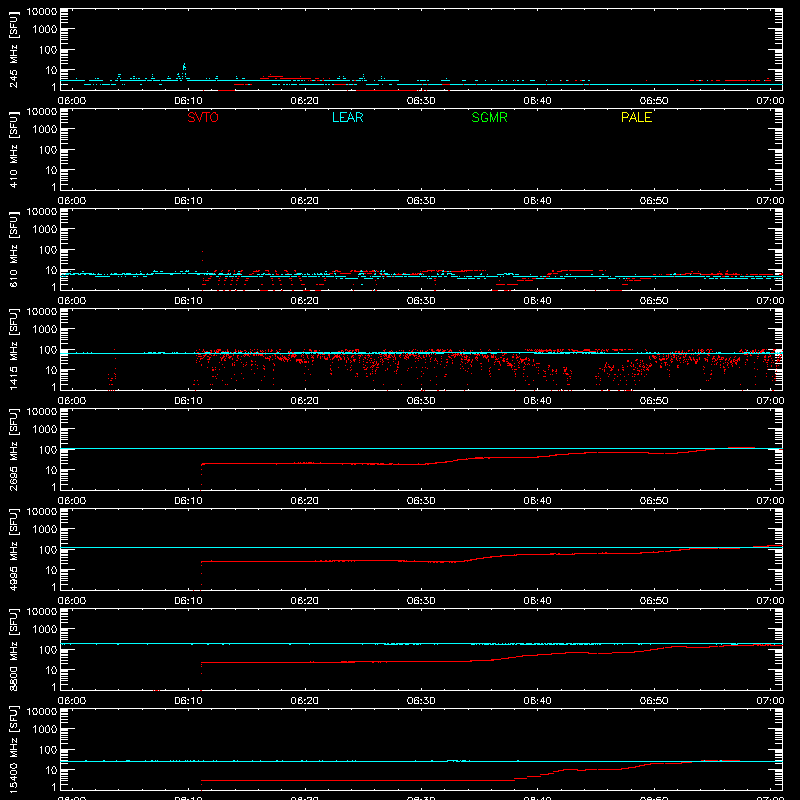Click the 06:40 tick label below the 4995 MHz plot

pos(537,601)
